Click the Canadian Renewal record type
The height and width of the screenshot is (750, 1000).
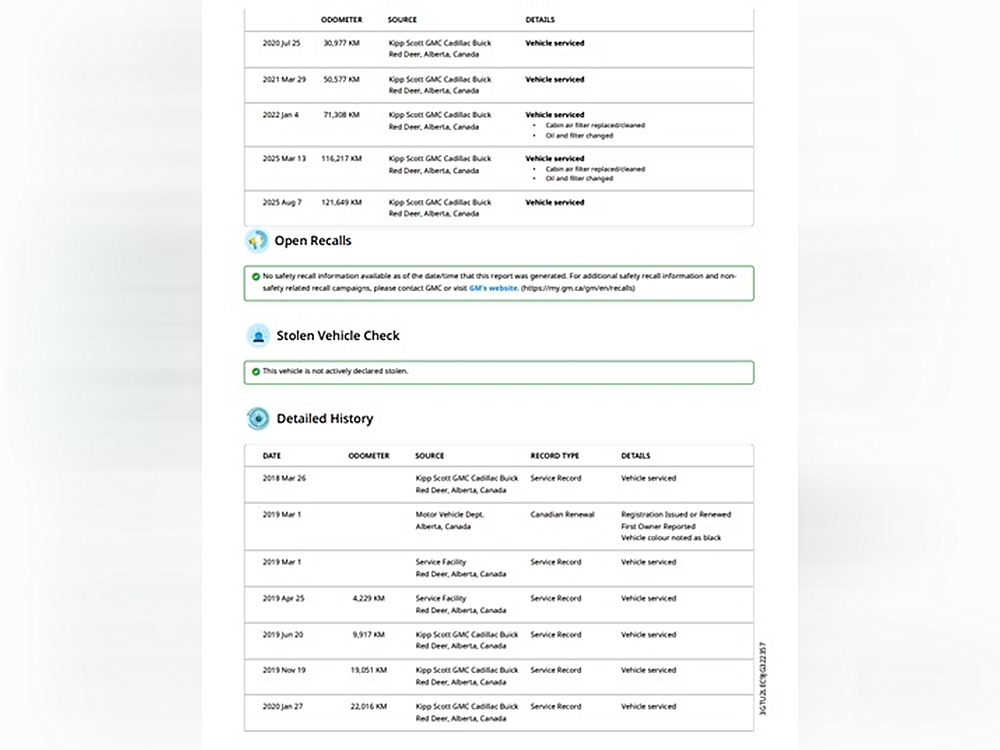point(562,515)
